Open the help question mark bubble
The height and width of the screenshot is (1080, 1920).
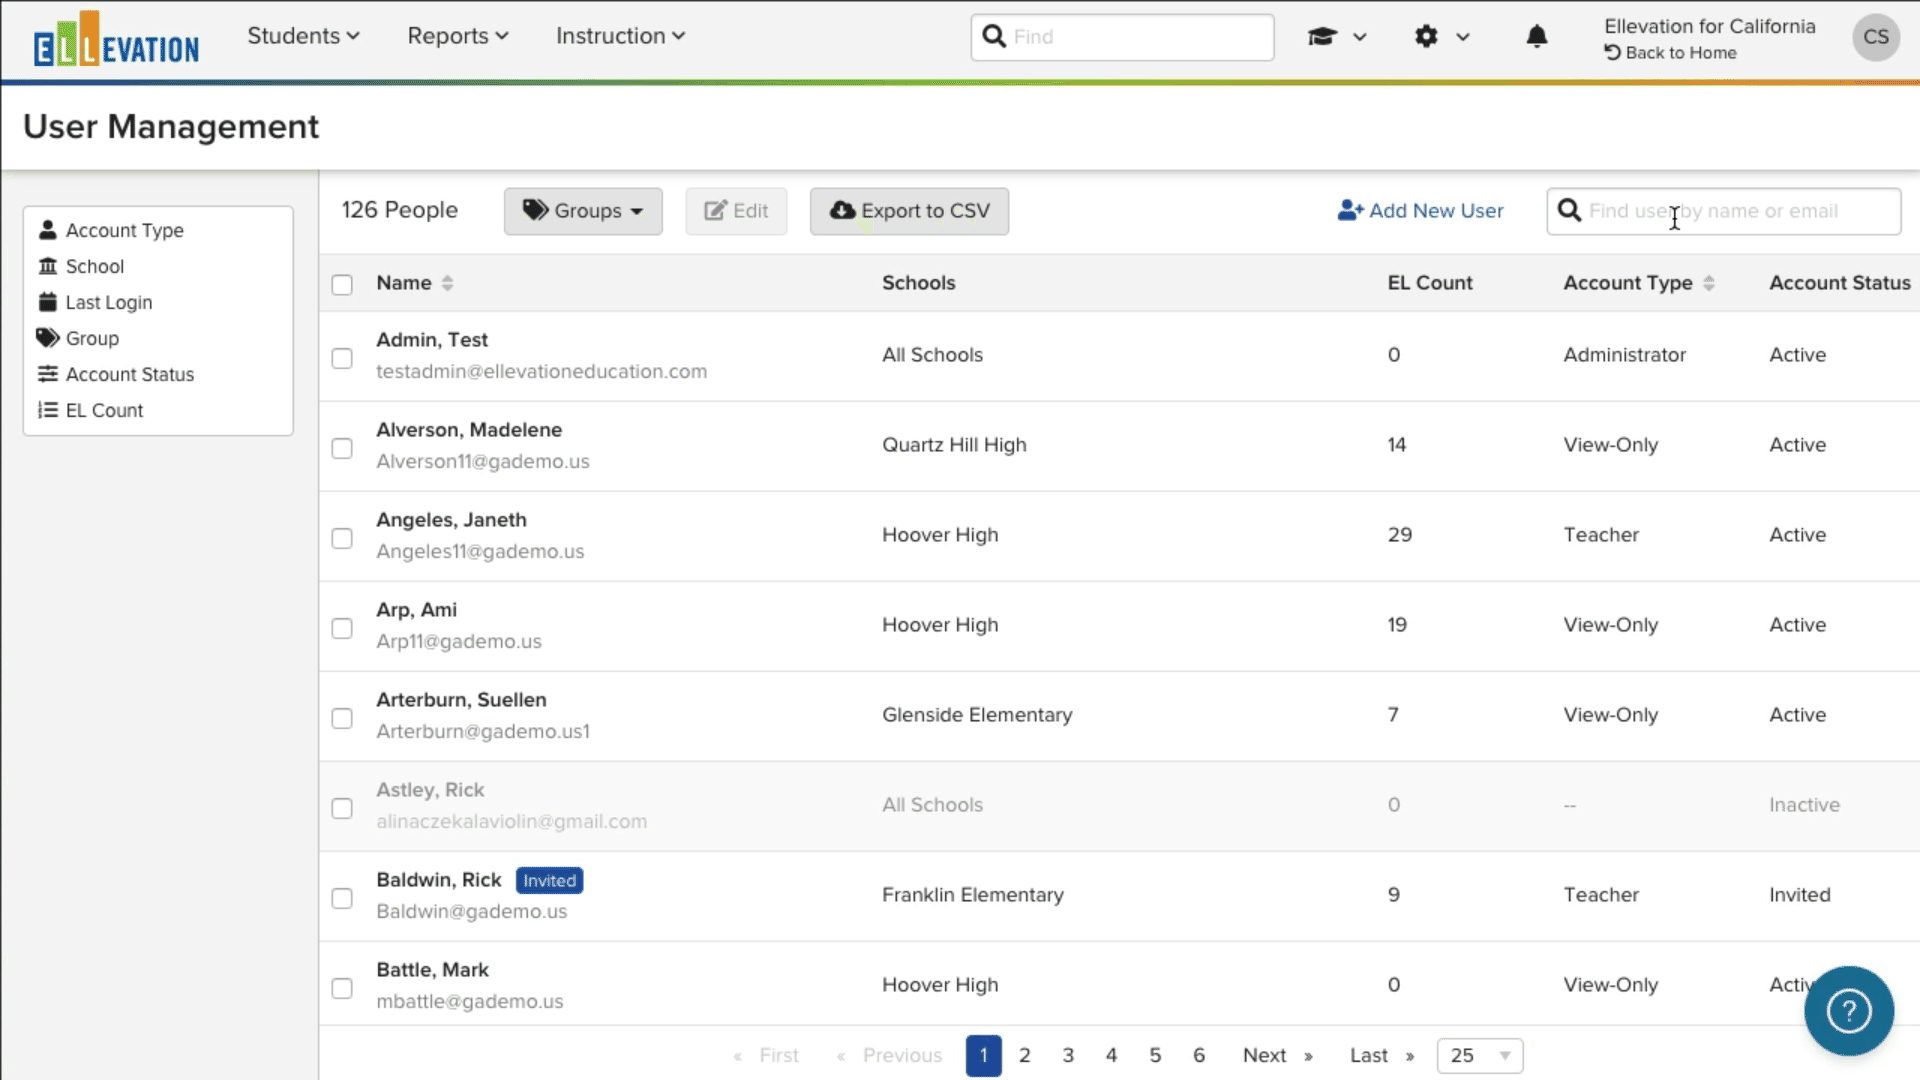click(1849, 1011)
